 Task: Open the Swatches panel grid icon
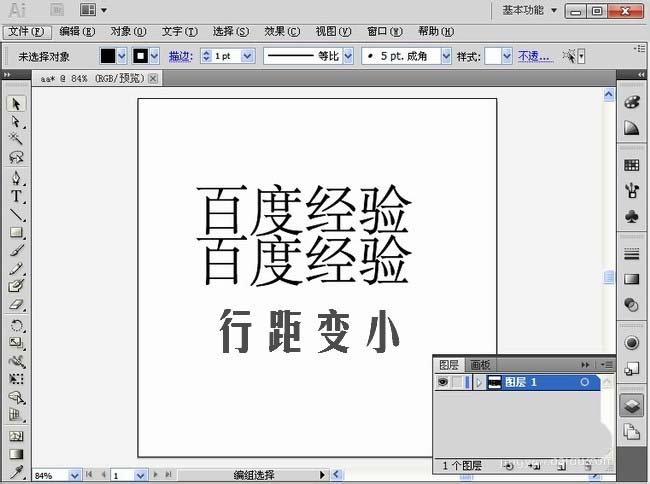[631, 165]
